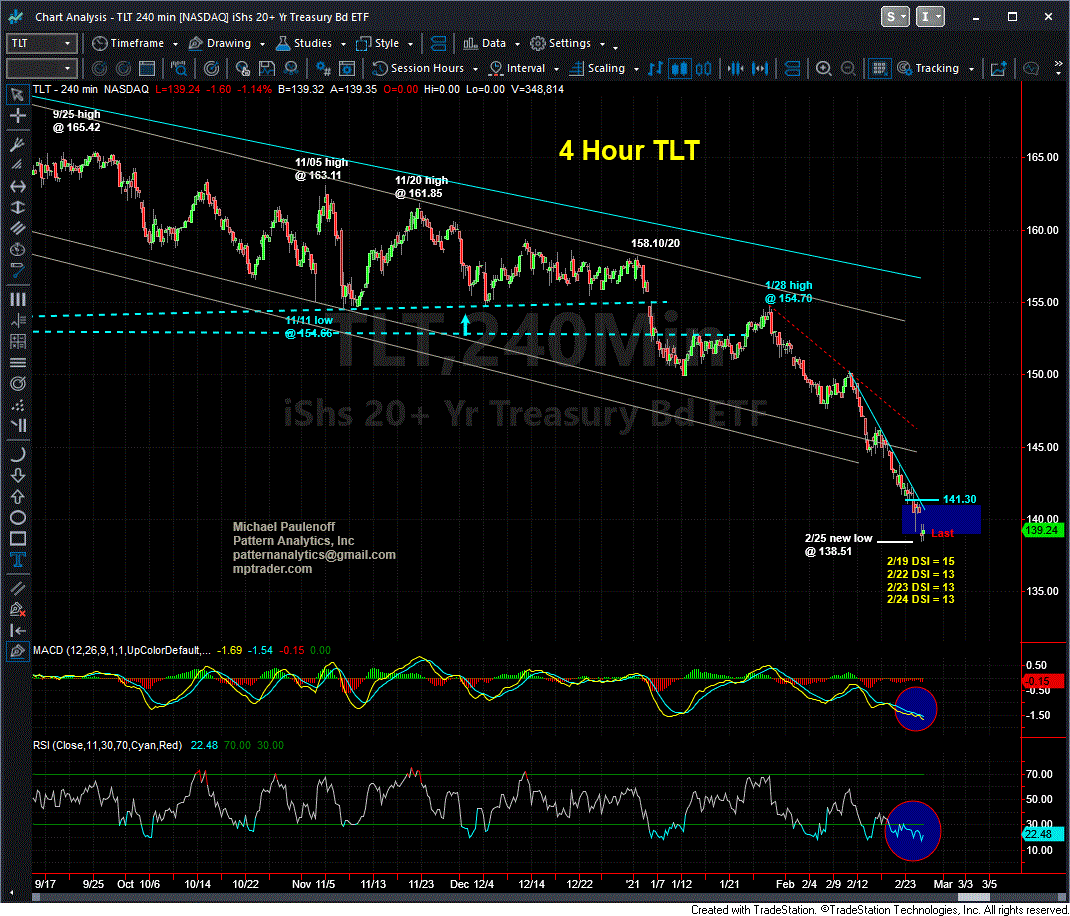This screenshot has width=1070, height=916.
Task: Click the '141.30' level label
Action: [959, 500]
